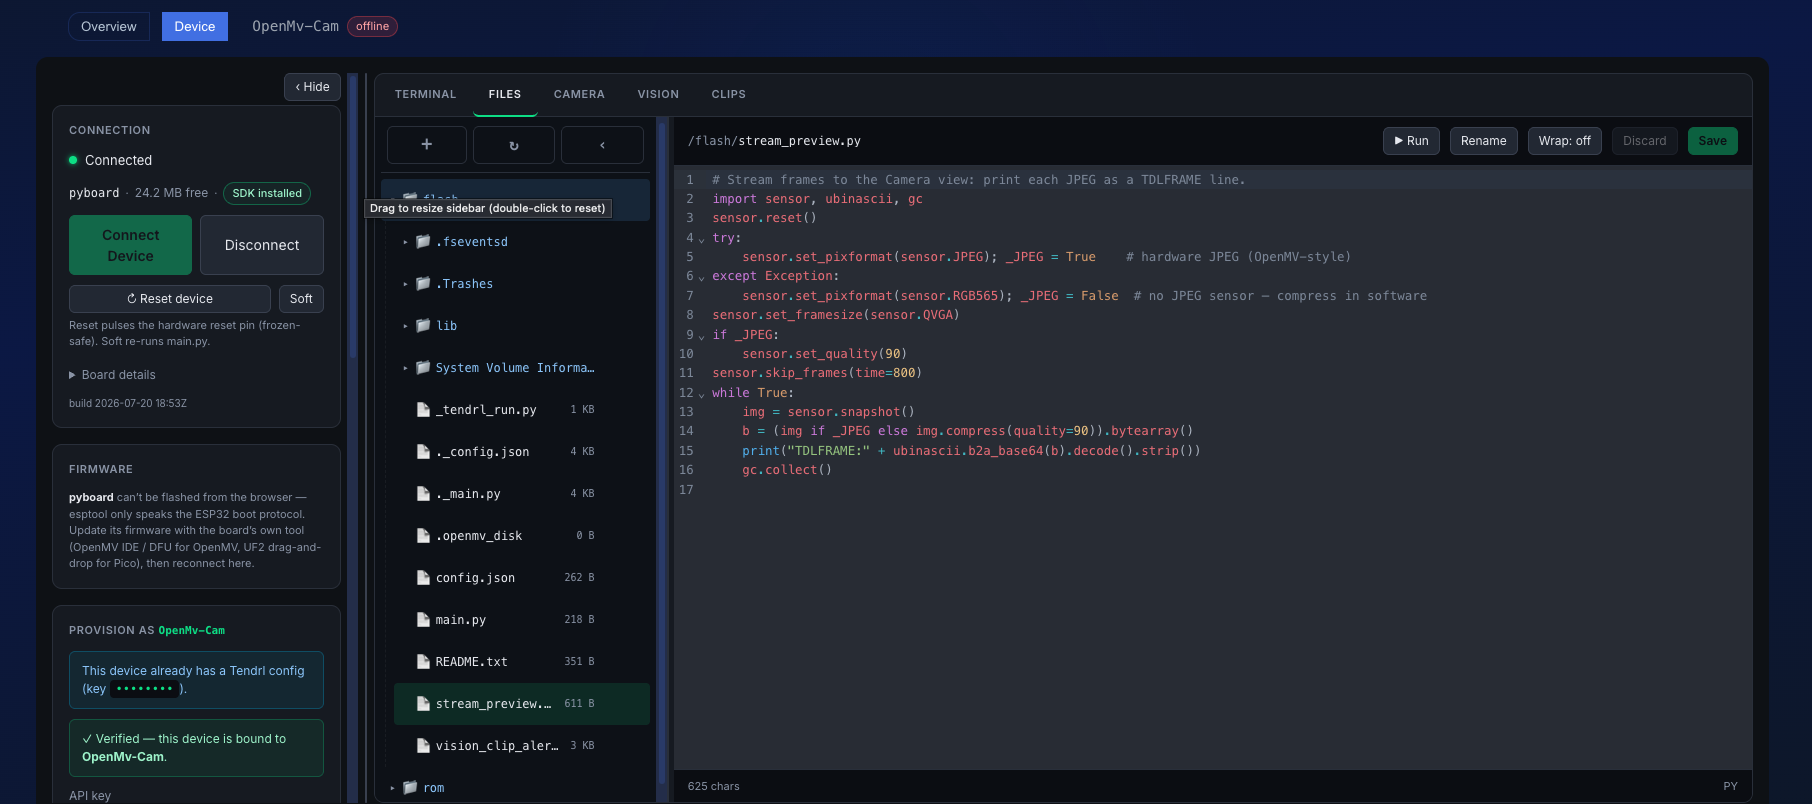Click the Soft reset button
1812x804 pixels.
[301, 299]
